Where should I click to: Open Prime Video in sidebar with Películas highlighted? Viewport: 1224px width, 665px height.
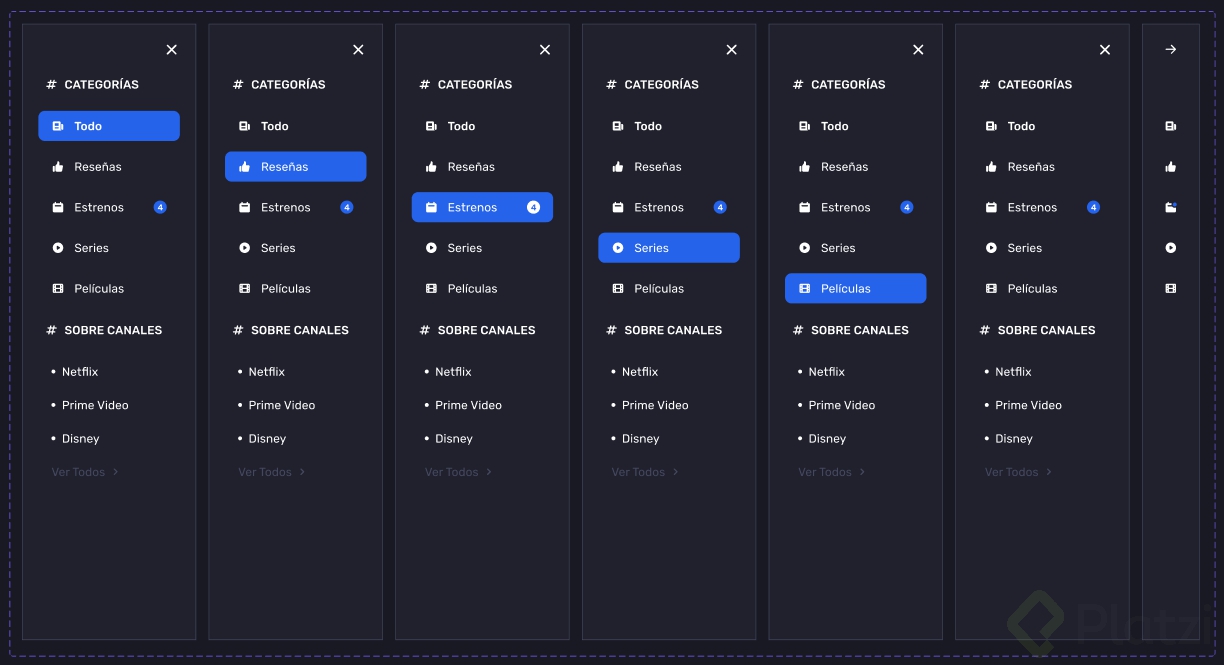coord(841,405)
